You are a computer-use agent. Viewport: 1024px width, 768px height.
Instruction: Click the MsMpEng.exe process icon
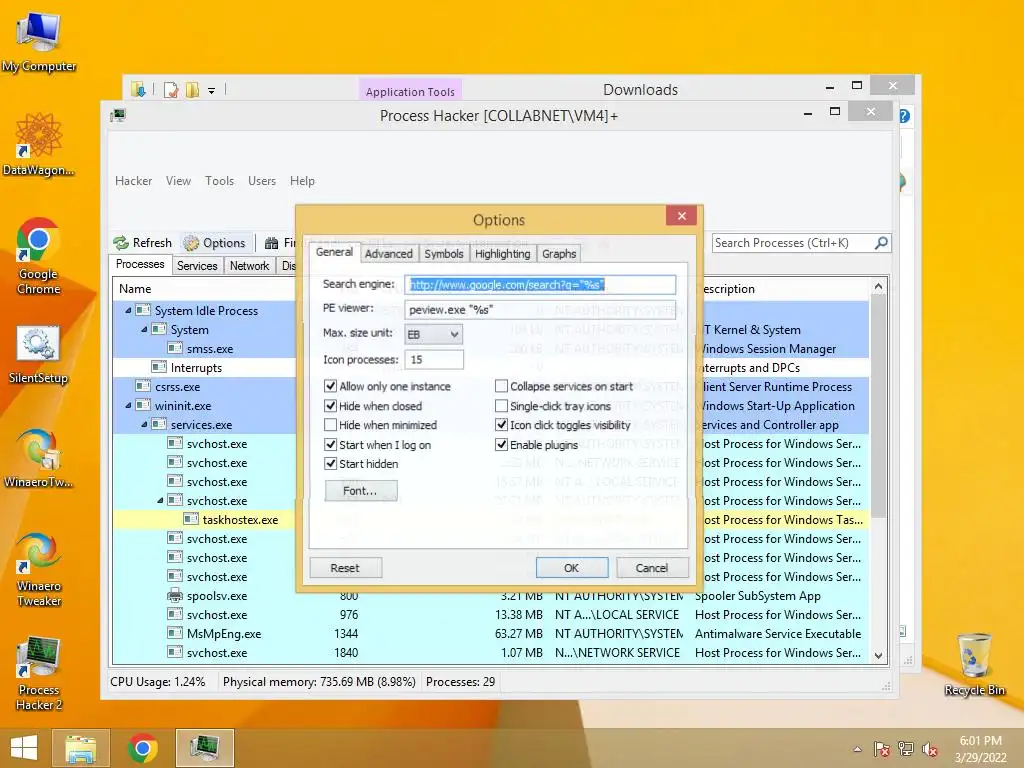click(174, 633)
